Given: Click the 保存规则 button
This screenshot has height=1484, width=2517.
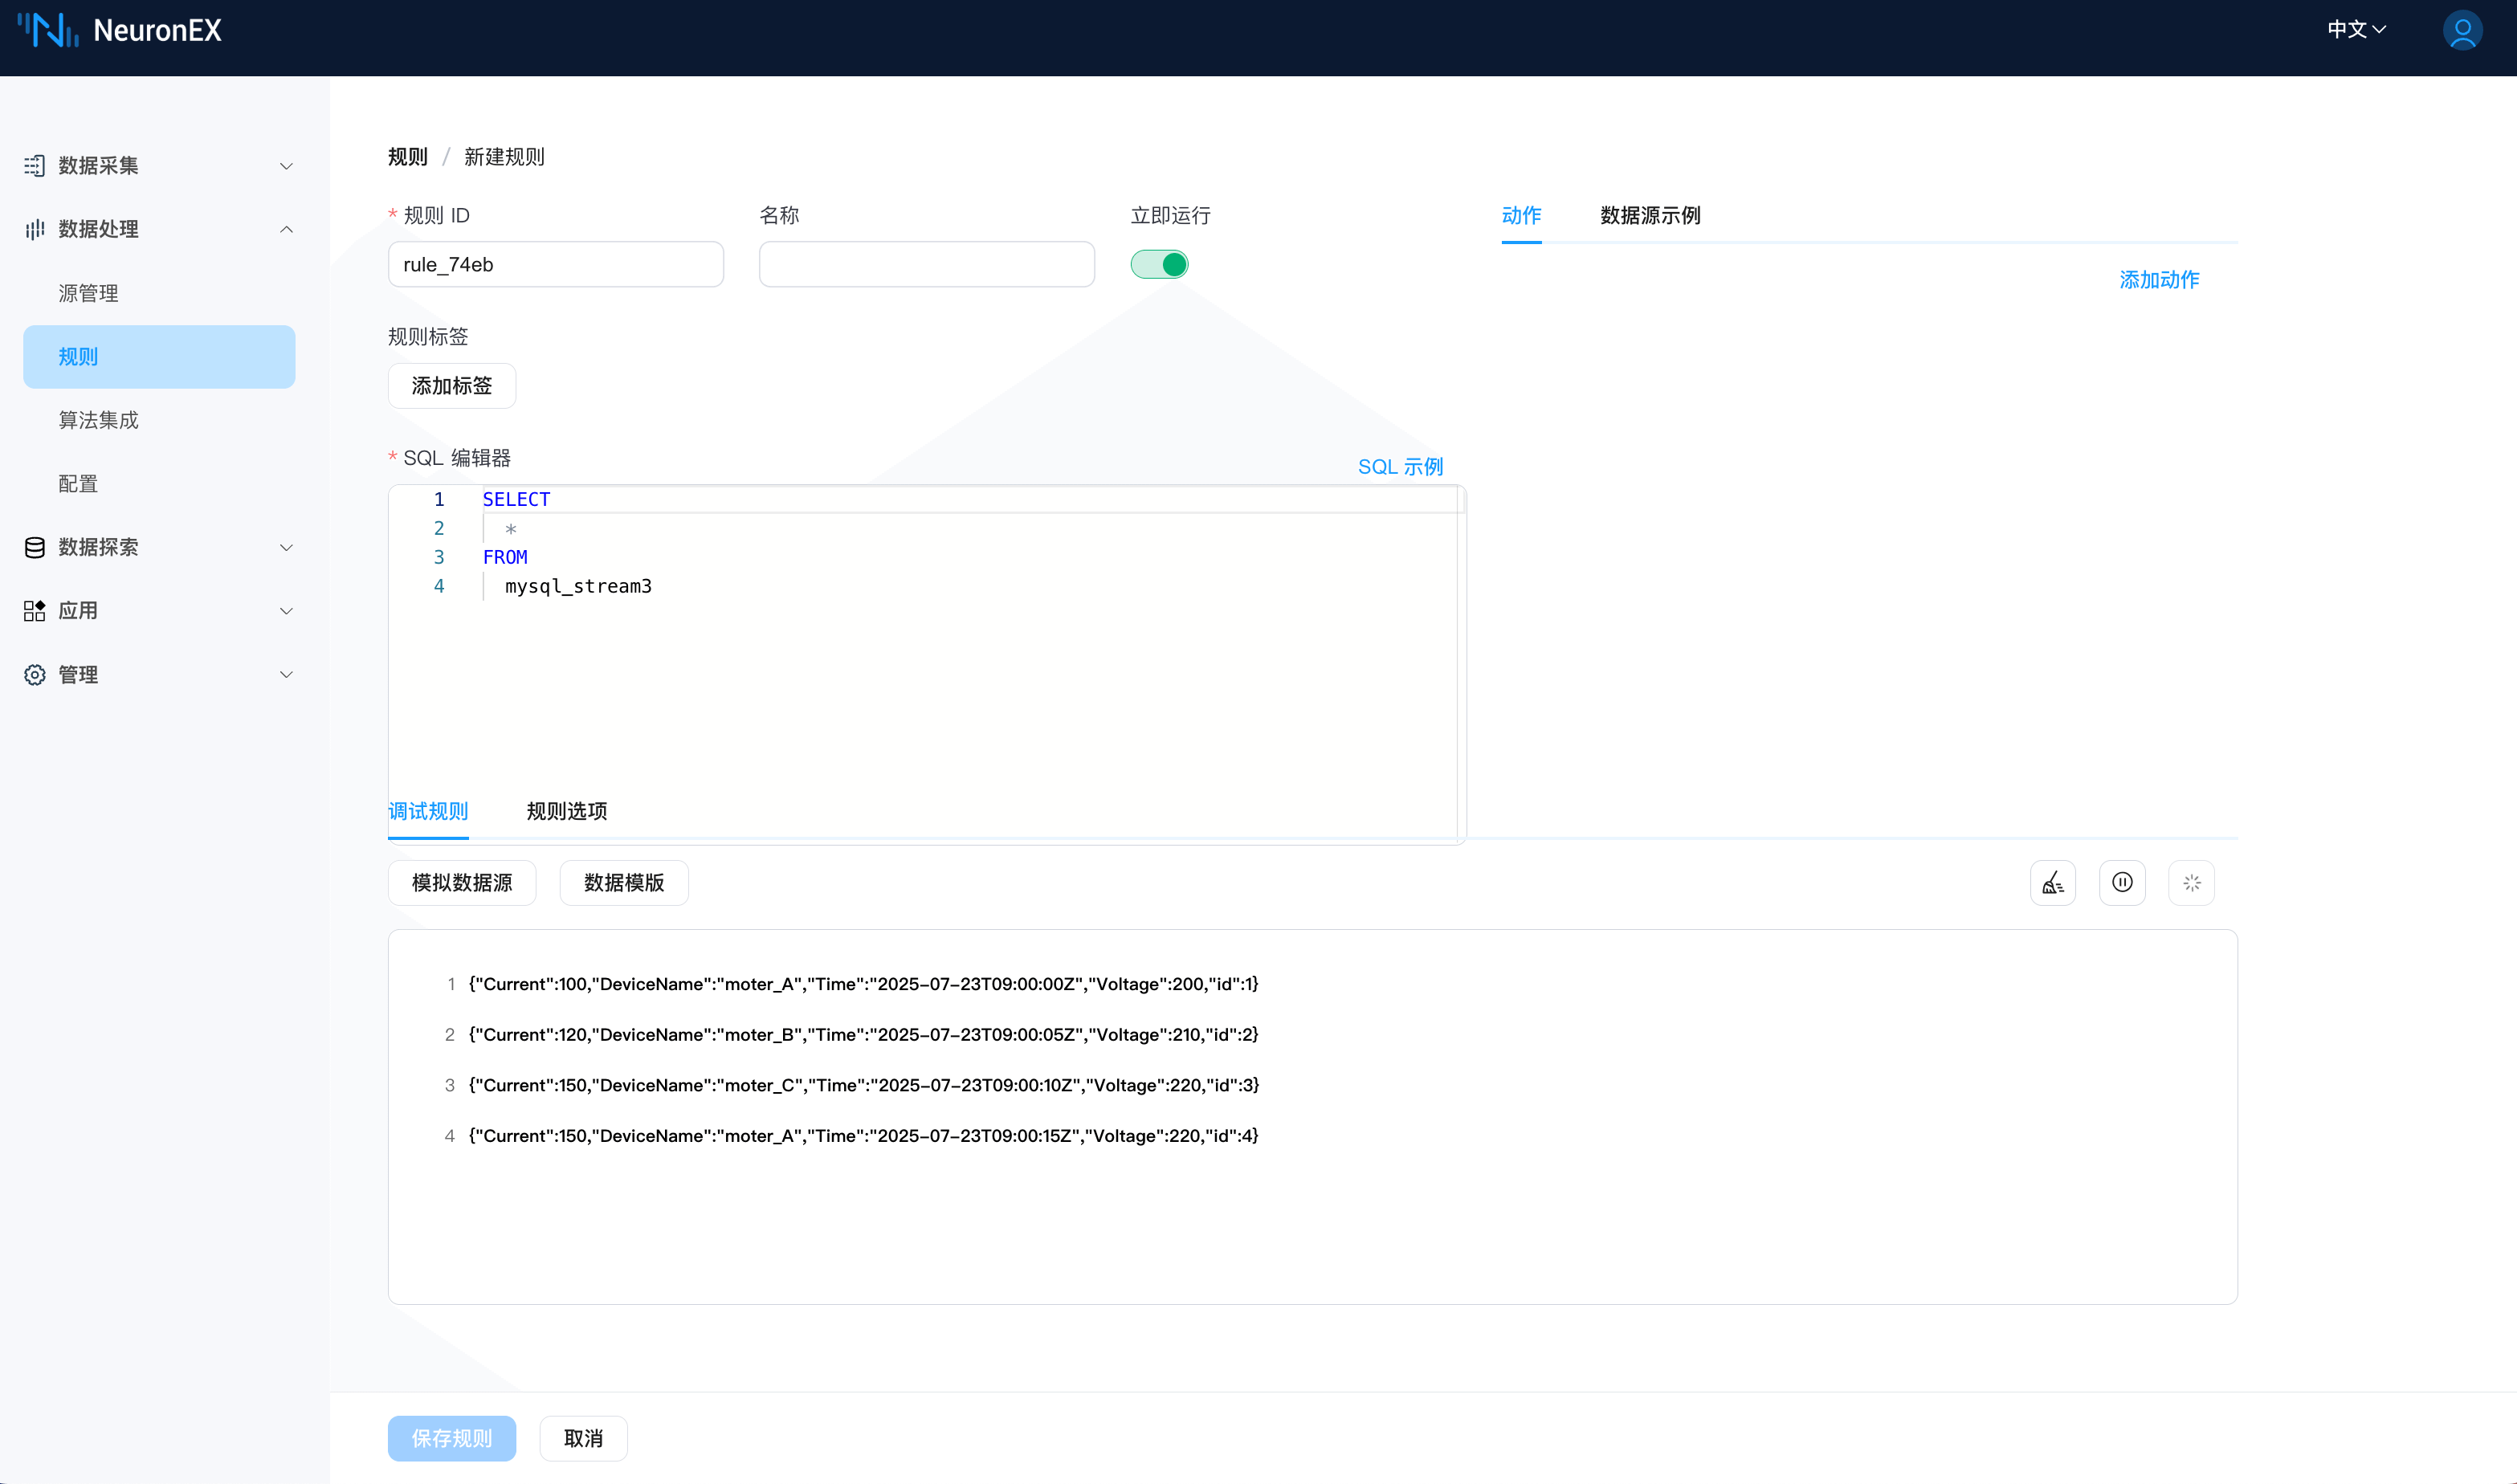Looking at the screenshot, I should point(451,1438).
